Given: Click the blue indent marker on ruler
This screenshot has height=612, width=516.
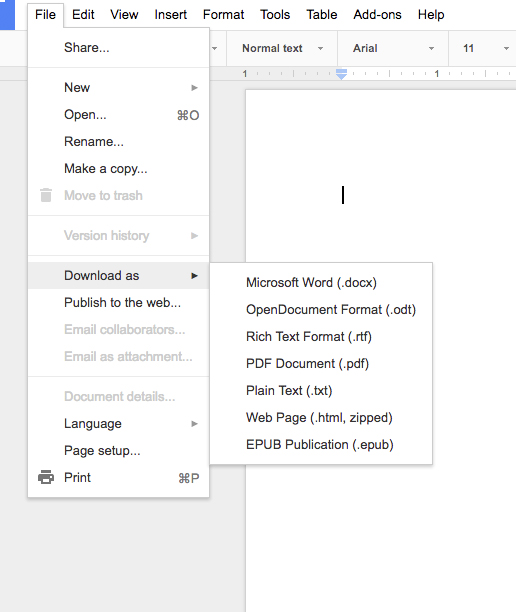Looking at the screenshot, I should [342, 74].
